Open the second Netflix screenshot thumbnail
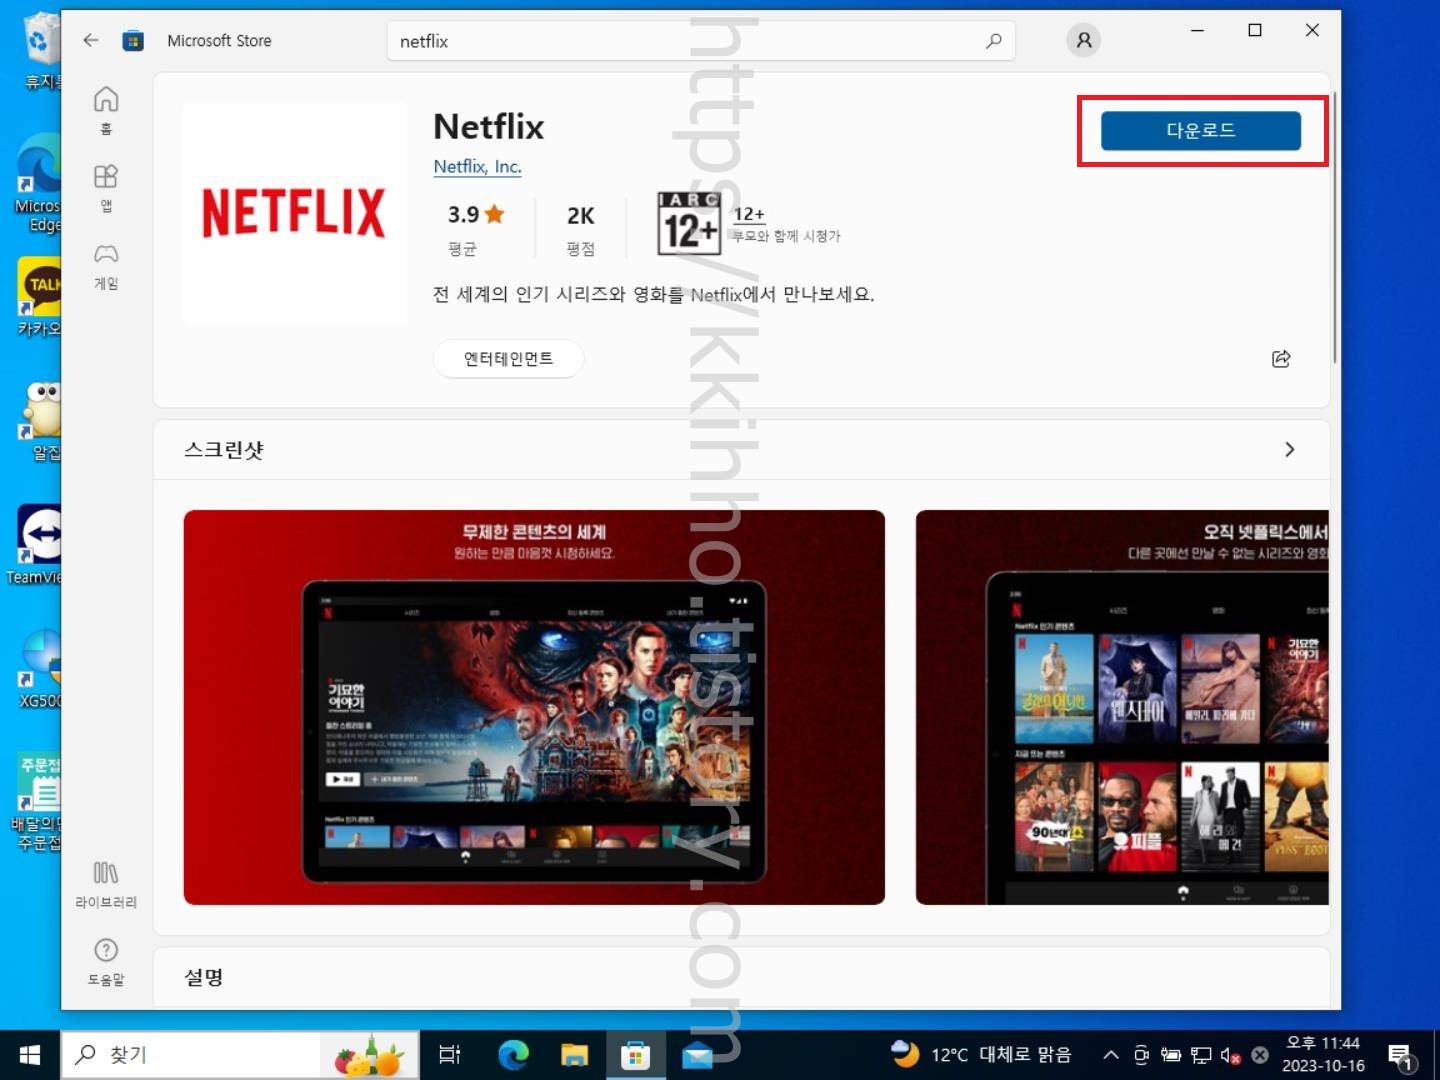This screenshot has width=1440, height=1080. click(1122, 707)
